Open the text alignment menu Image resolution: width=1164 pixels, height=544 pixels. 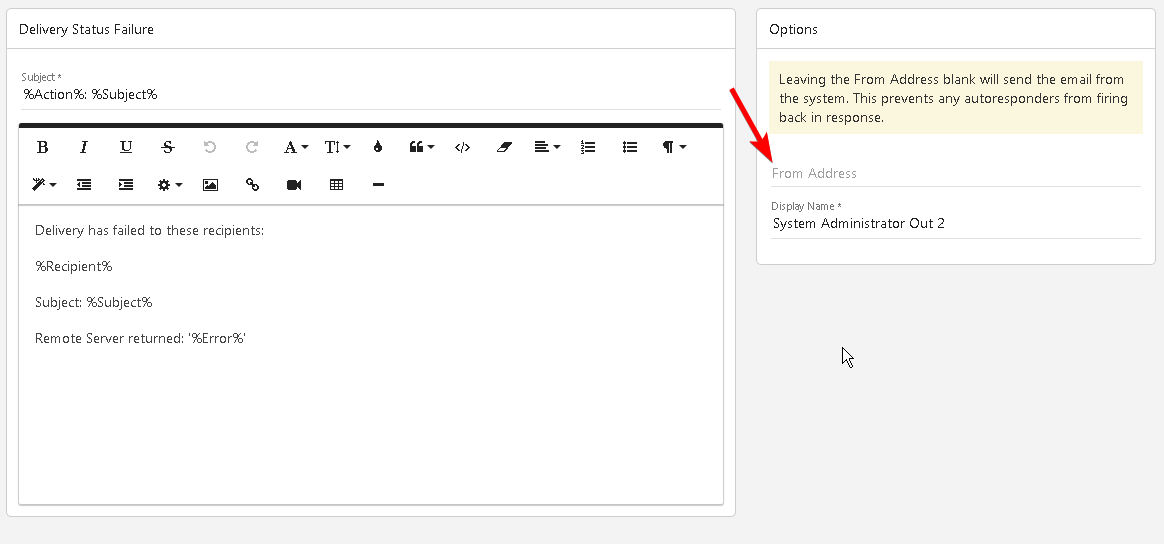pos(547,147)
